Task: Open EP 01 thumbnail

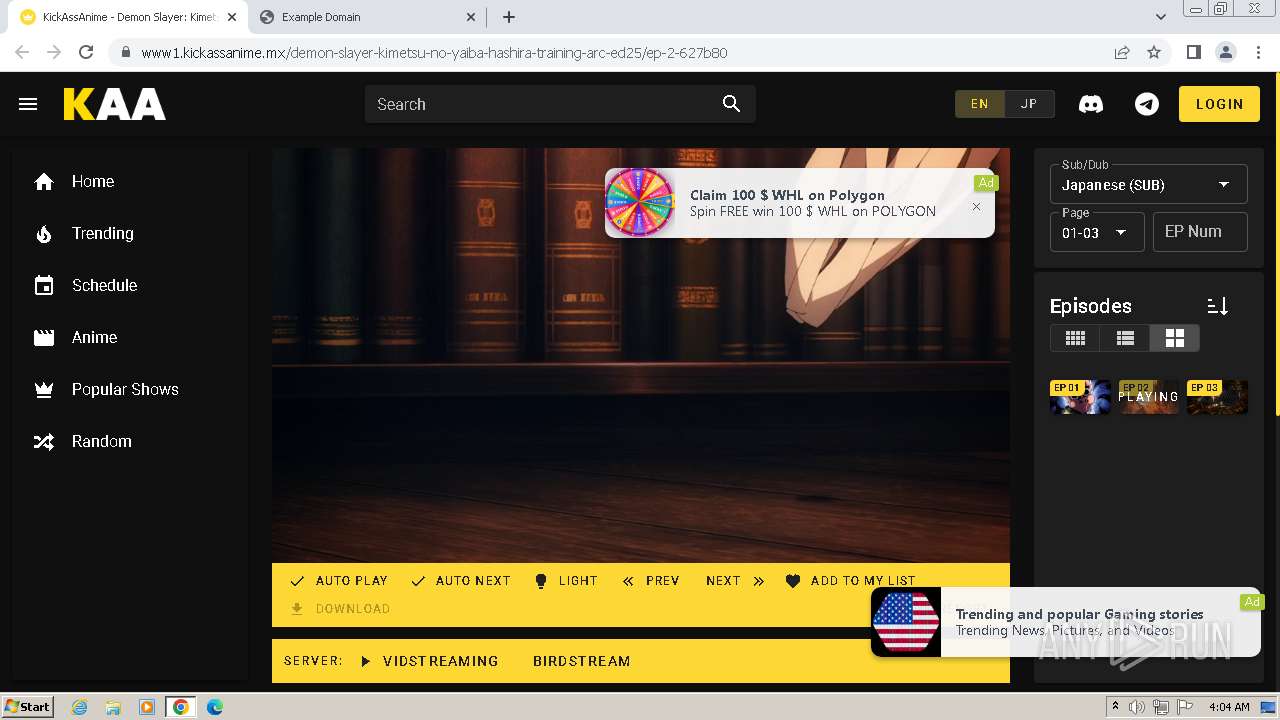Action: tap(1080, 397)
